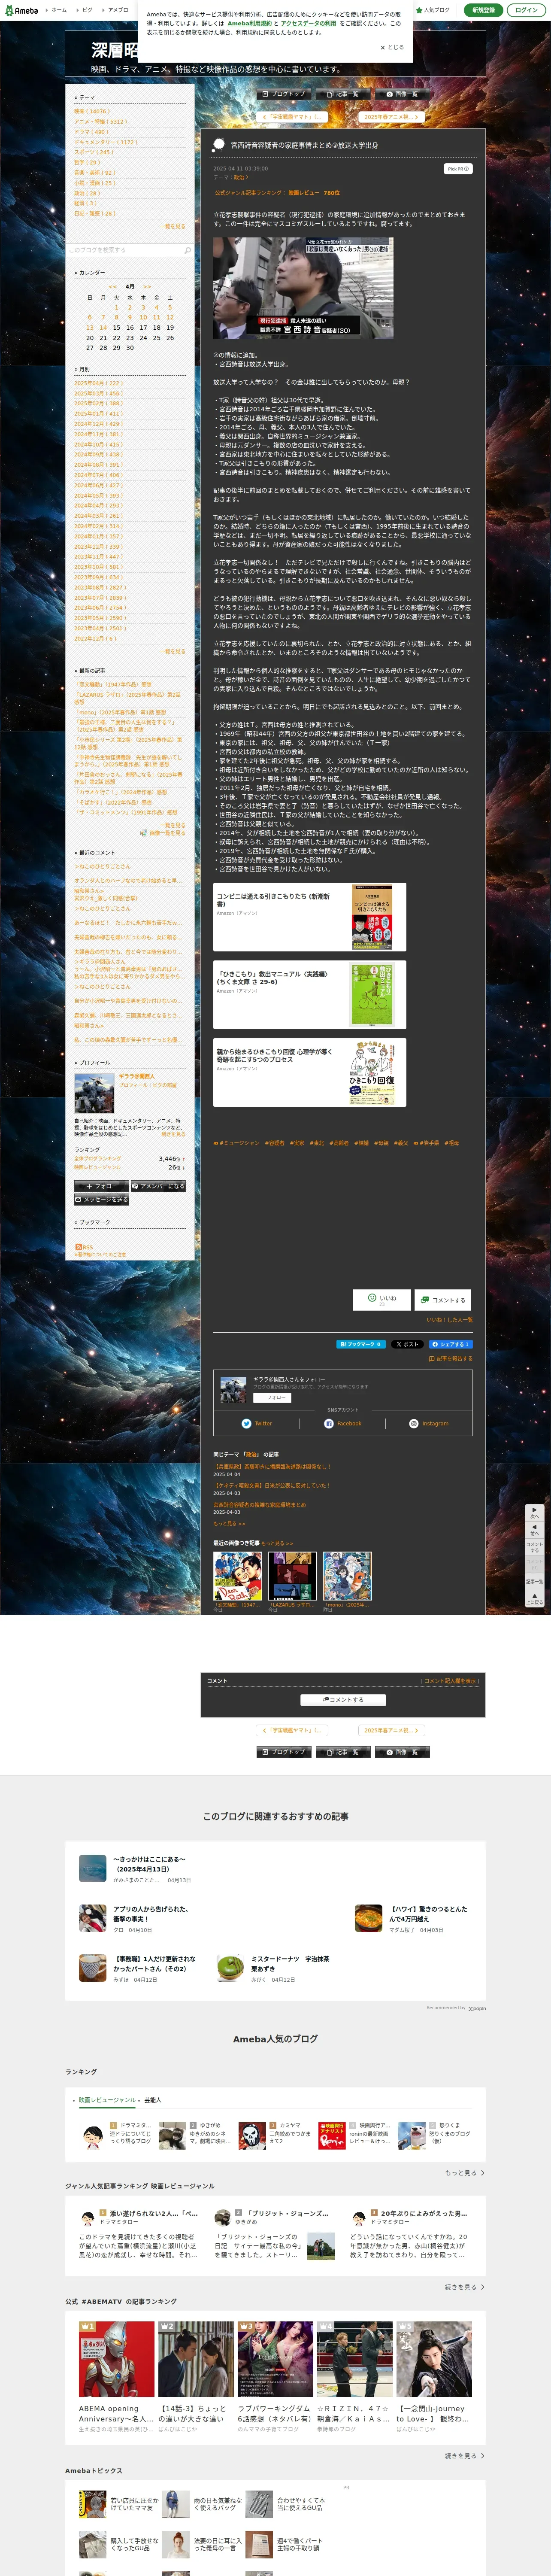Go to next month with >> in calendar
This screenshot has height=2576, width=551.
pyautogui.click(x=147, y=287)
